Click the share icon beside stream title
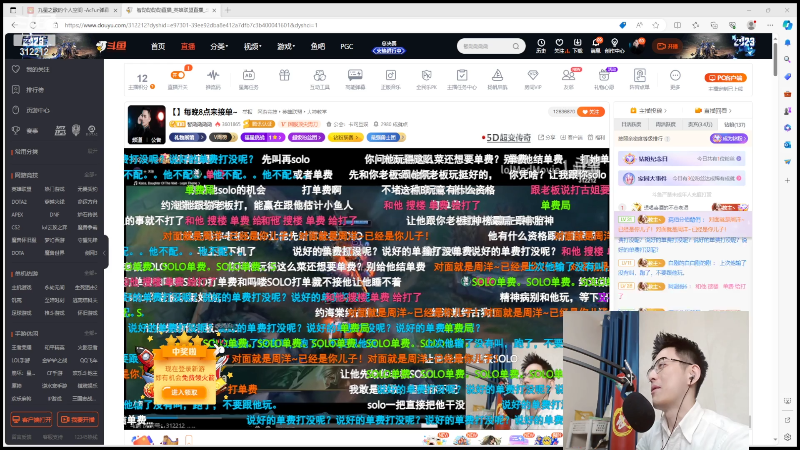Screen dimensions: 800x450 (x=547, y=137)
